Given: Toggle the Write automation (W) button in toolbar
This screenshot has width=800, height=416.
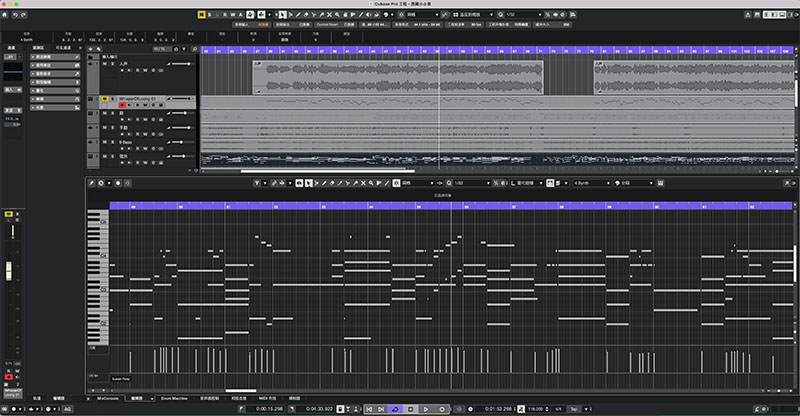Looking at the screenshot, I should (x=233, y=15).
